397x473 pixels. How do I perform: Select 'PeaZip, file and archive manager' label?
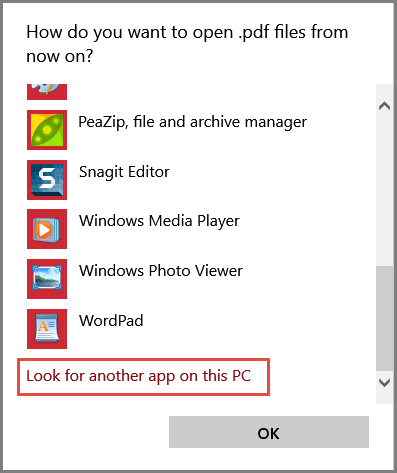click(192, 122)
